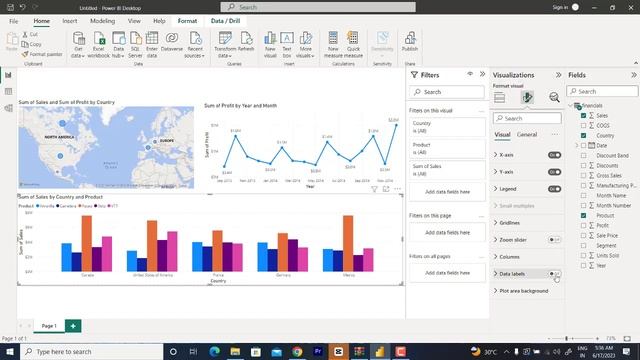
Task: Toggle the Y-axis switch
Action: (x=554, y=172)
